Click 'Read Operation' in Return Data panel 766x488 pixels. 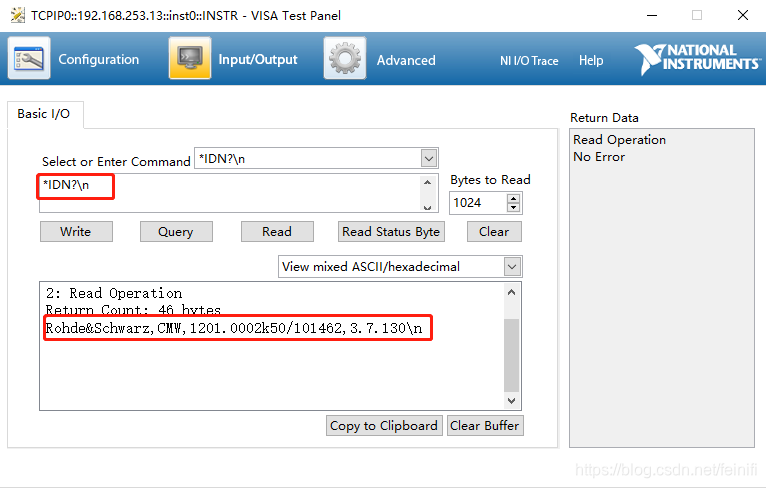619,140
